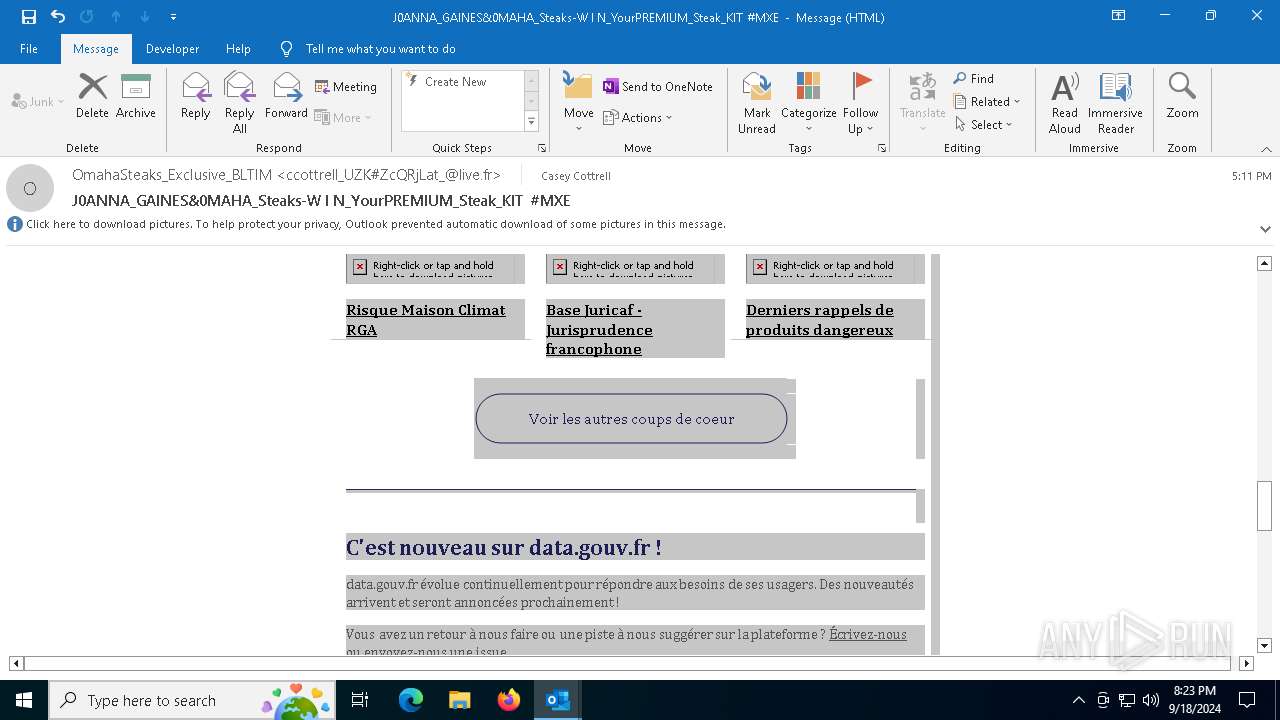Open the Windows Start menu
The image size is (1280, 720).
[x=24, y=700]
